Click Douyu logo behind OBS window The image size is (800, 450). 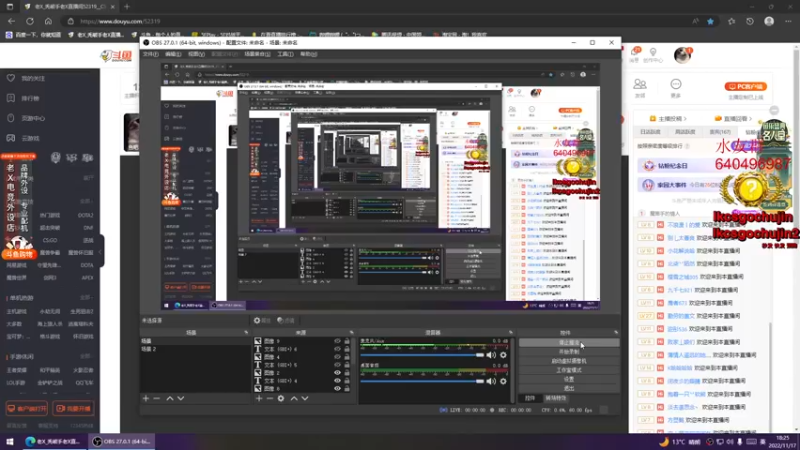pos(117,56)
